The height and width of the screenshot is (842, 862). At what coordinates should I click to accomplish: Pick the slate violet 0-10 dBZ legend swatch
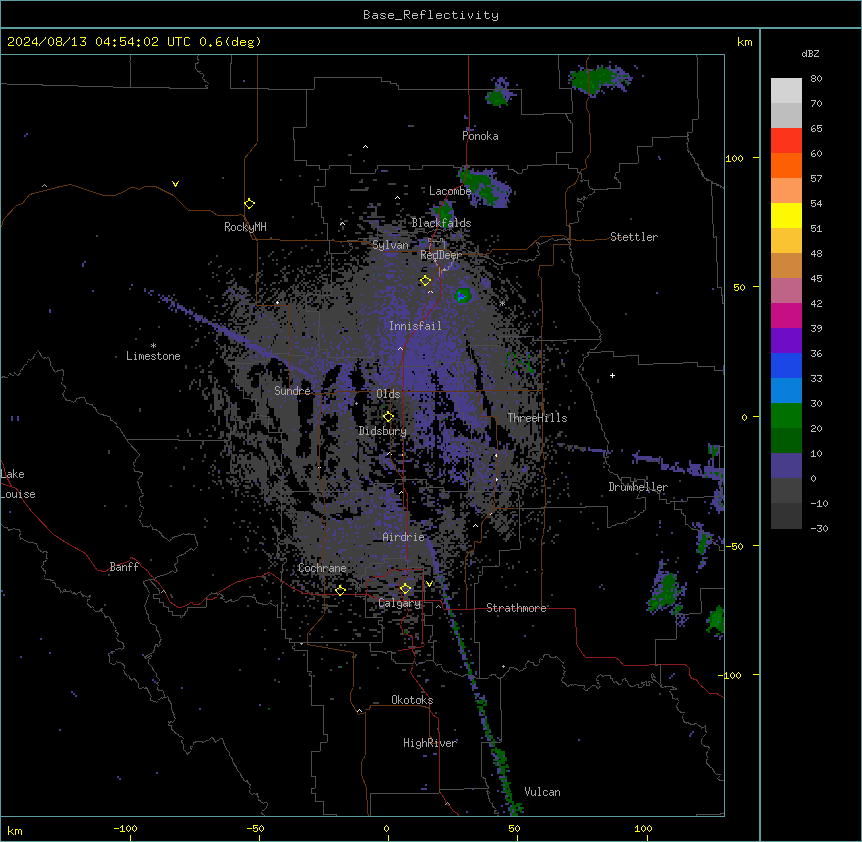coord(786,466)
